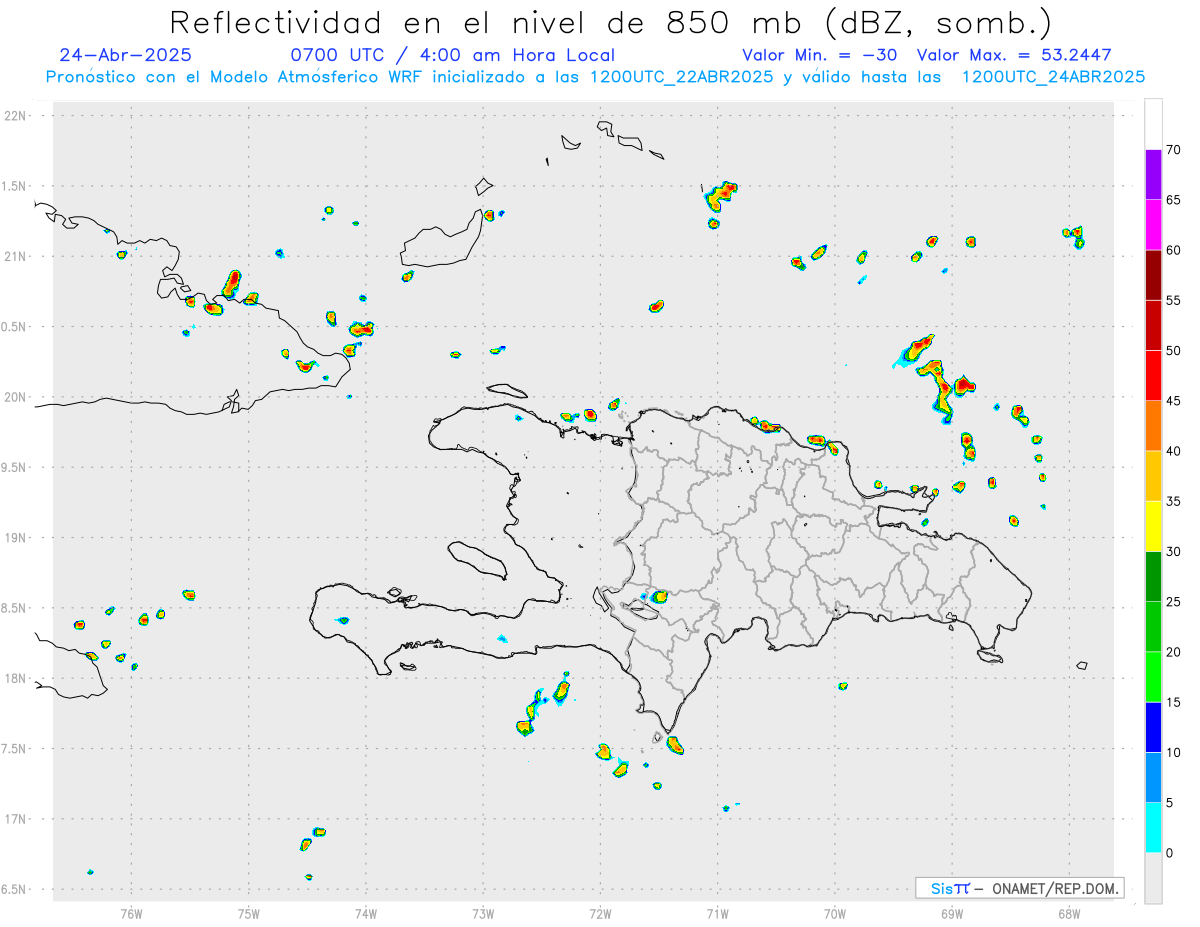
Task: Click the colorbar scale value '15'
Action: coord(1174,702)
